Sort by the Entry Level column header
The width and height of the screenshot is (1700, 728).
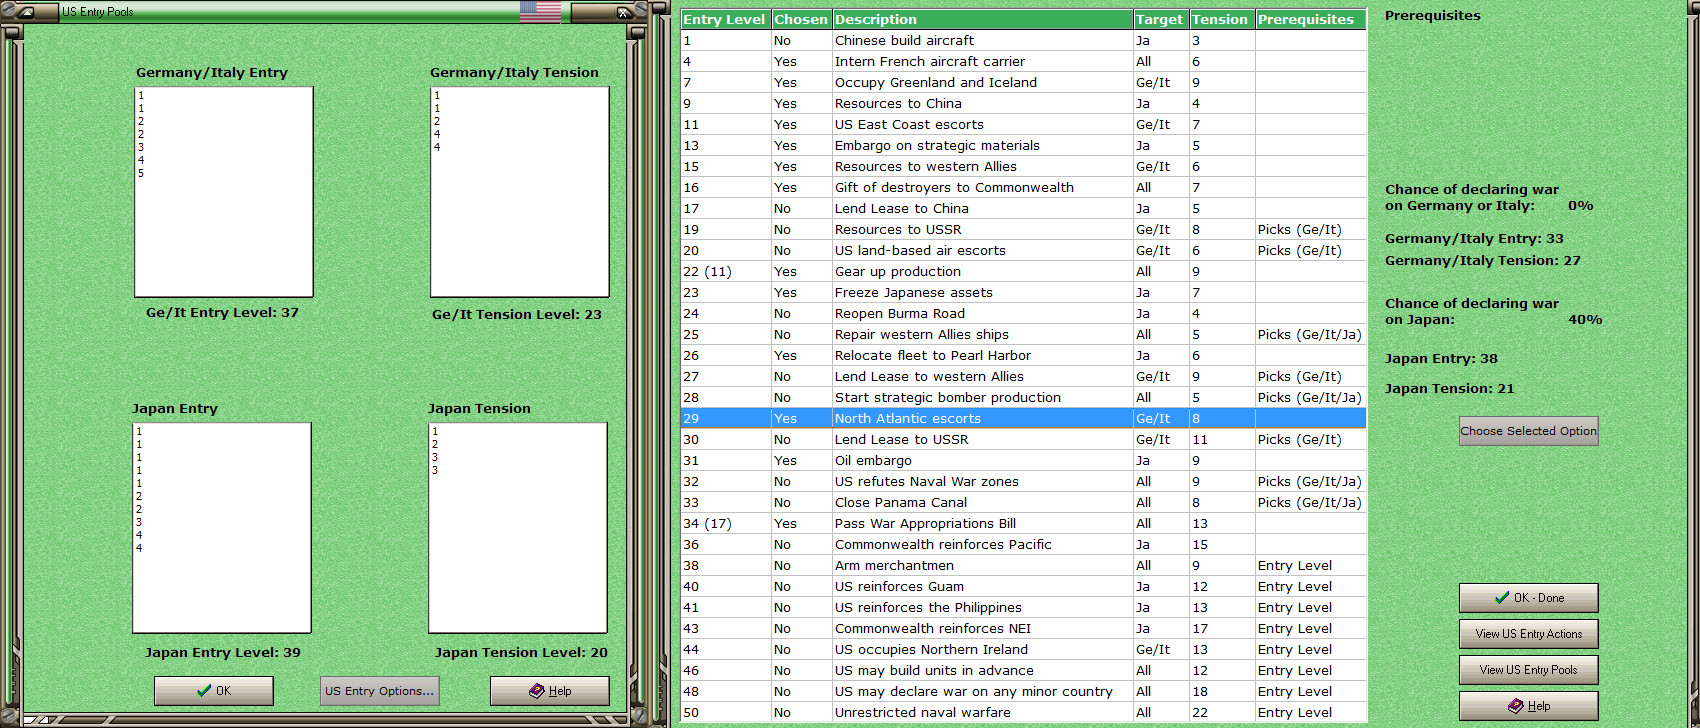pos(725,19)
